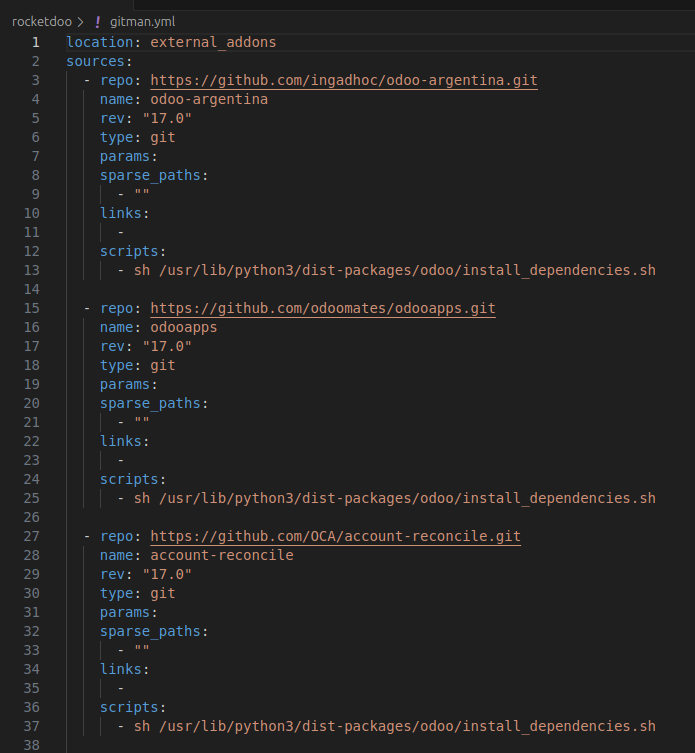695x753 pixels.
Task: Click 'git' type value on line 30
Action: (163, 594)
